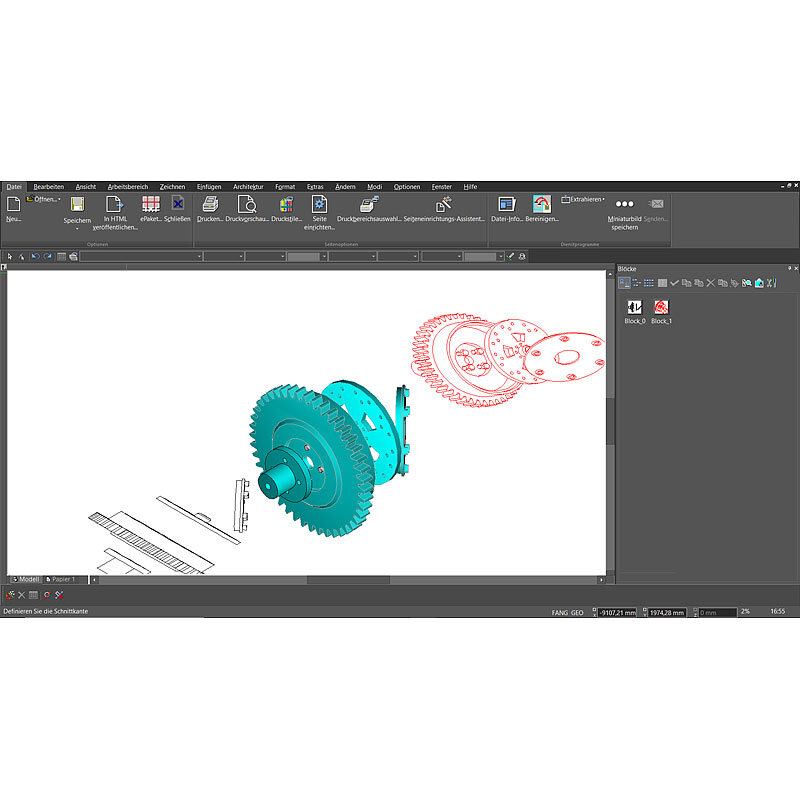Open the Architektur menu
The height and width of the screenshot is (800, 800).
[x=248, y=187]
